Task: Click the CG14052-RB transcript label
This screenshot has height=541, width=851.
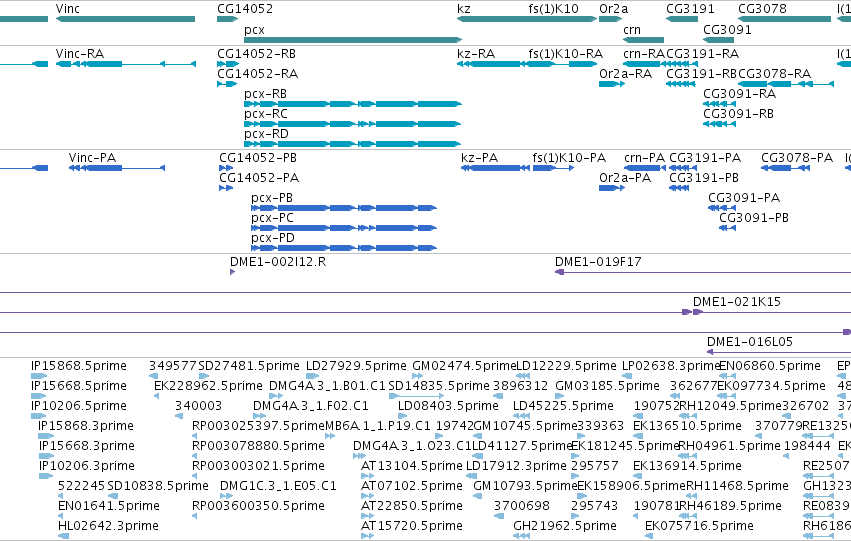Action: tap(256, 54)
